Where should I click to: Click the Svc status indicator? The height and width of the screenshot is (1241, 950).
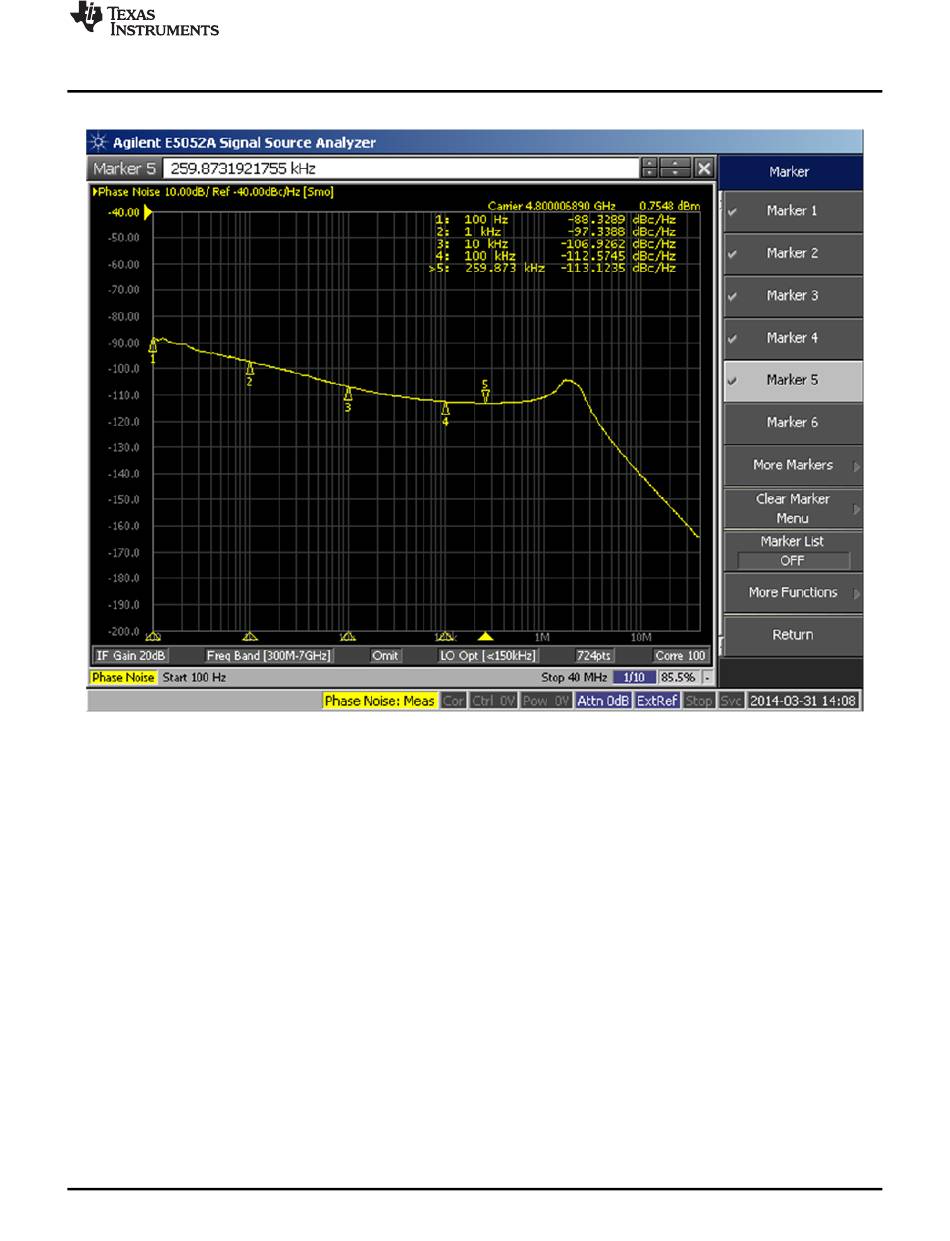pyautogui.click(x=732, y=701)
